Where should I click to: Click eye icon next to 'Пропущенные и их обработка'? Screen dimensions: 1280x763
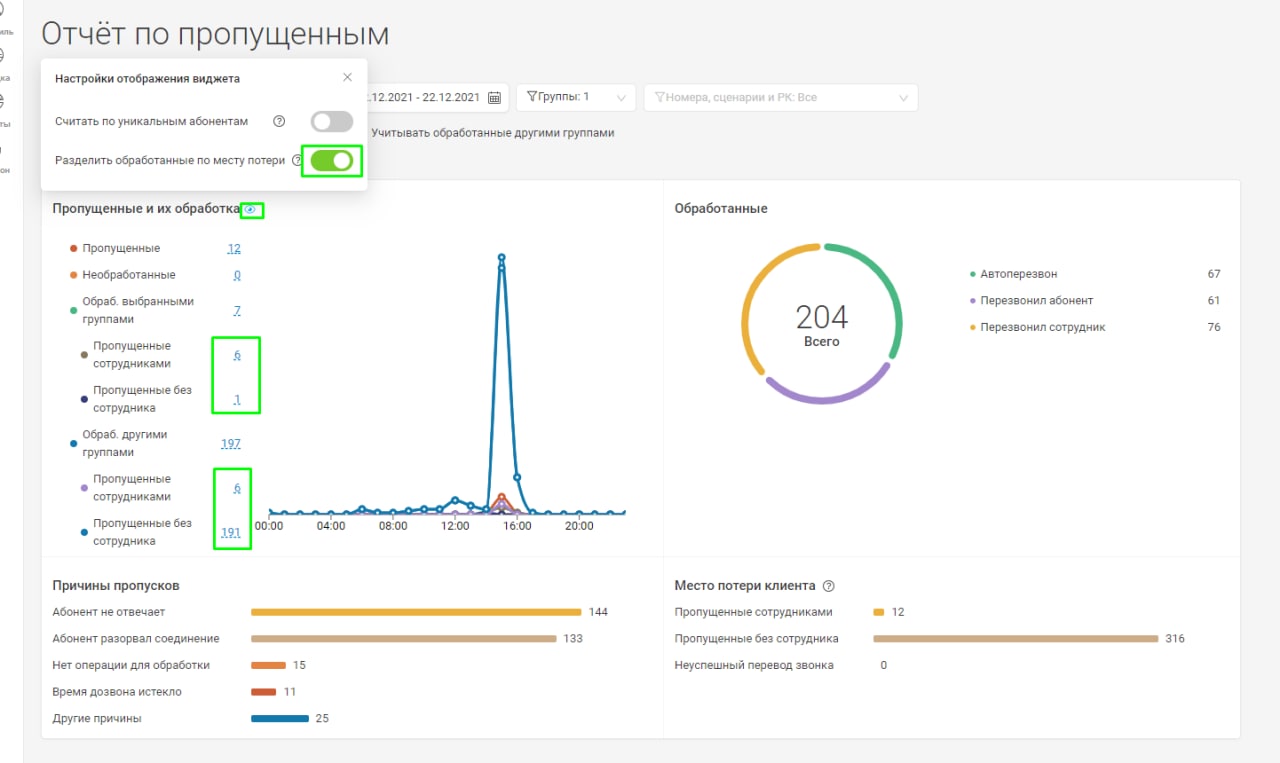[251, 209]
